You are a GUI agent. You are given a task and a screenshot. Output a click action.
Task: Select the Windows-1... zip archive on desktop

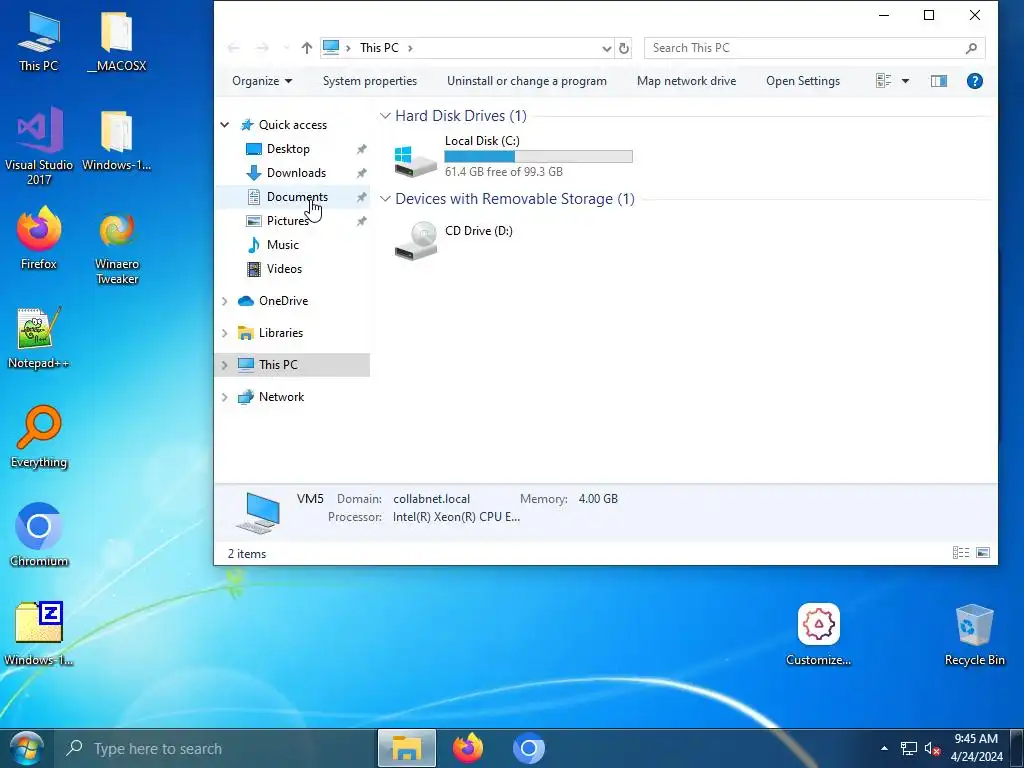coord(39,633)
